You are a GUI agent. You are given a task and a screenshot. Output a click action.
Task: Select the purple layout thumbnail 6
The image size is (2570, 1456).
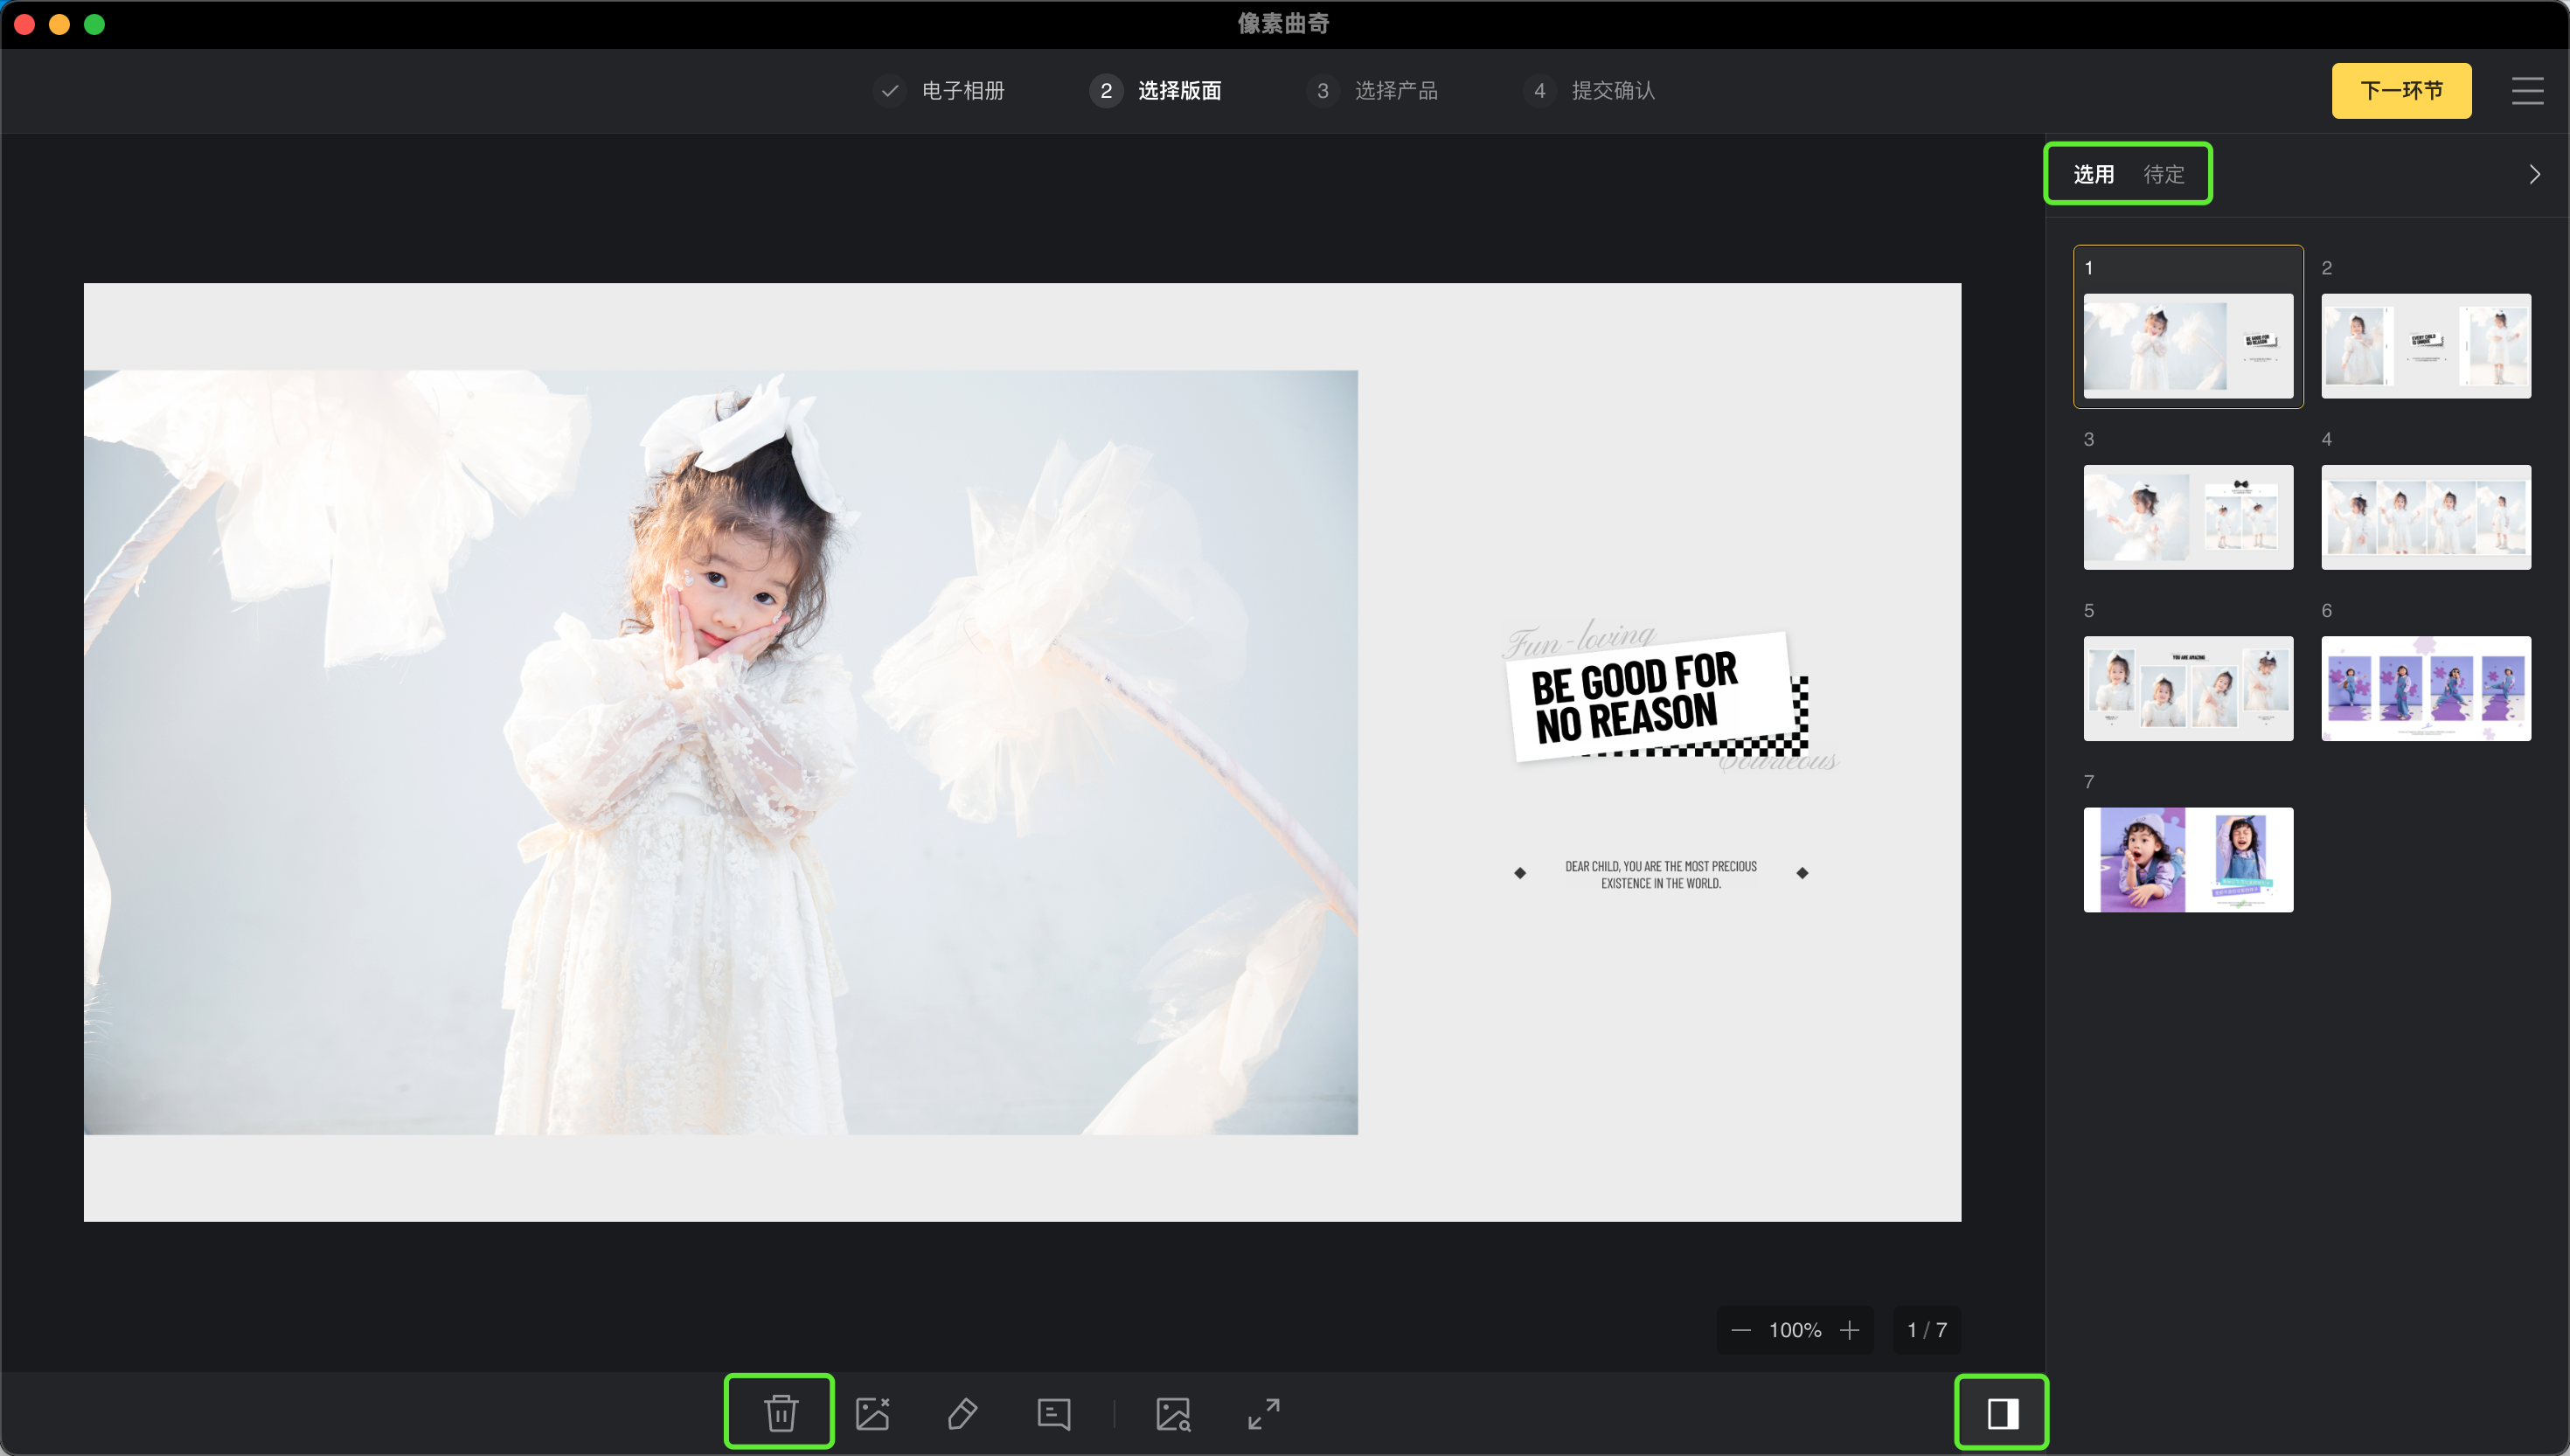coord(2425,688)
